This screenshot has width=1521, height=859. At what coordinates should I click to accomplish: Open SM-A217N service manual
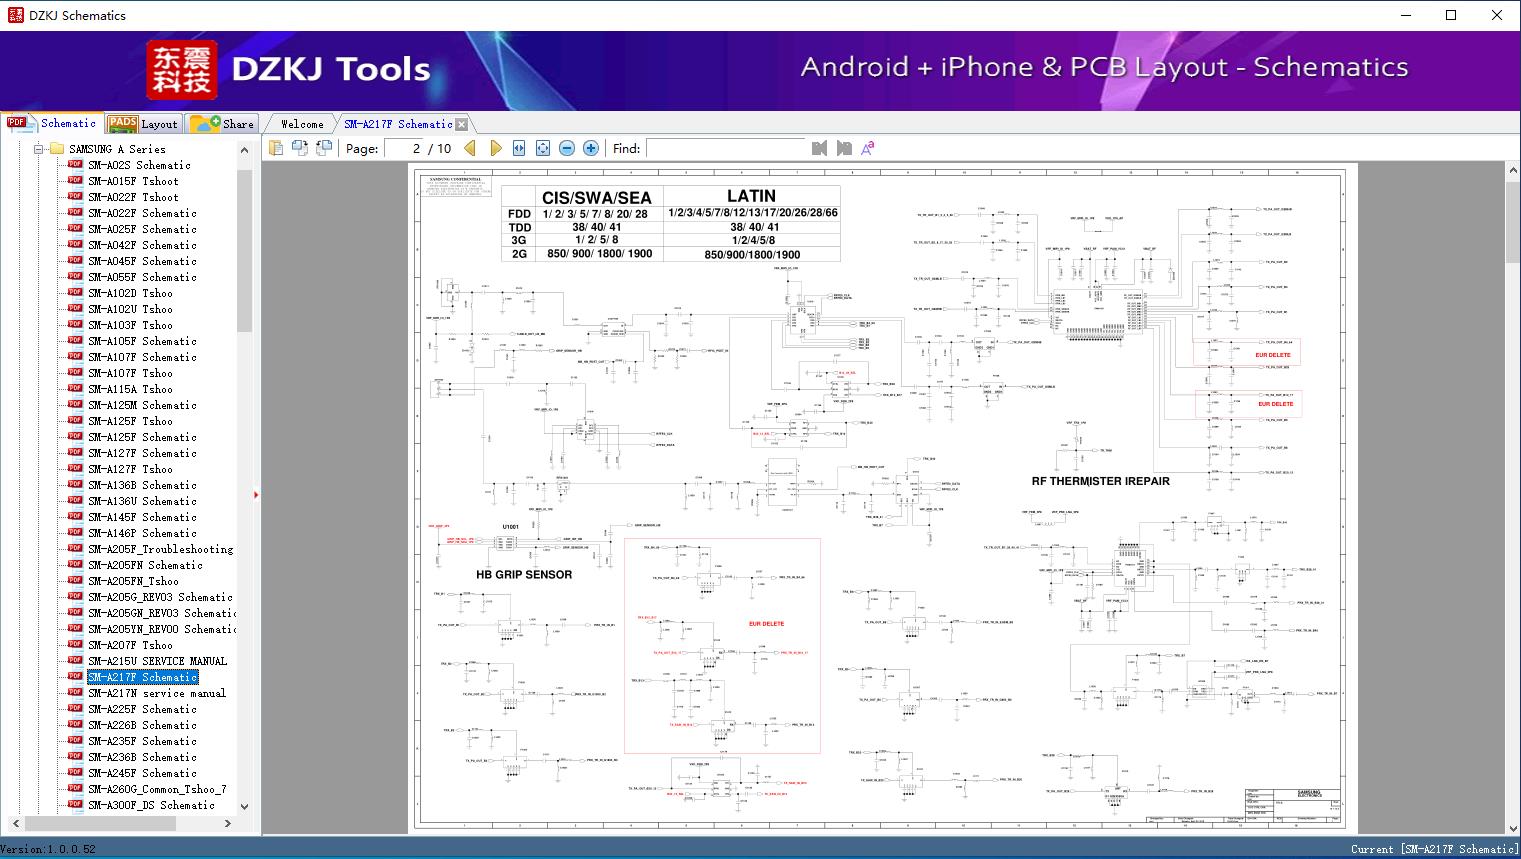156,693
